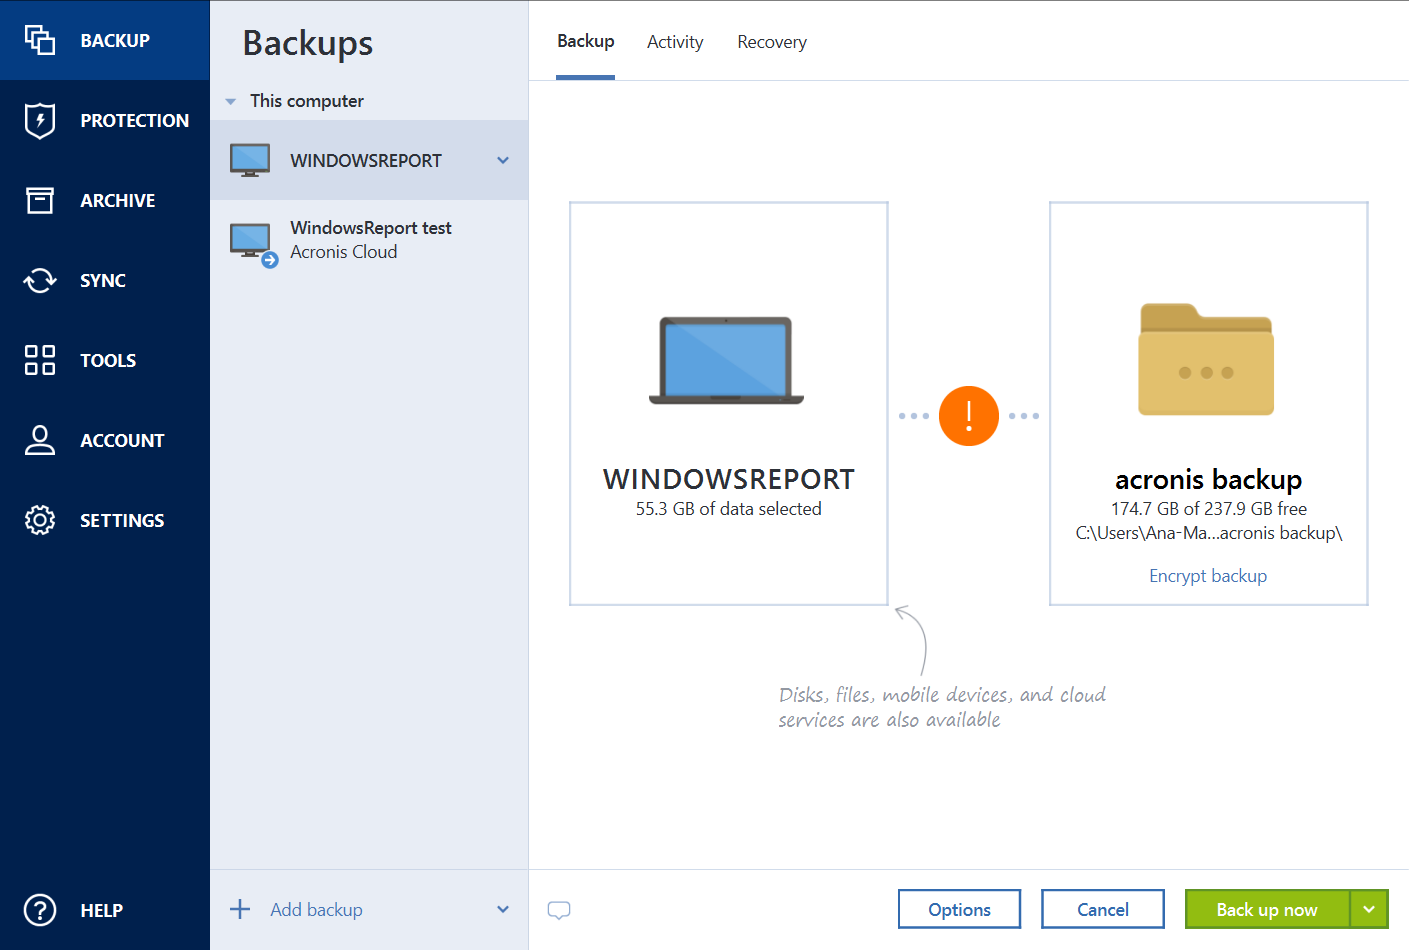Open Account person icon
The image size is (1409, 950).
click(x=40, y=440)
